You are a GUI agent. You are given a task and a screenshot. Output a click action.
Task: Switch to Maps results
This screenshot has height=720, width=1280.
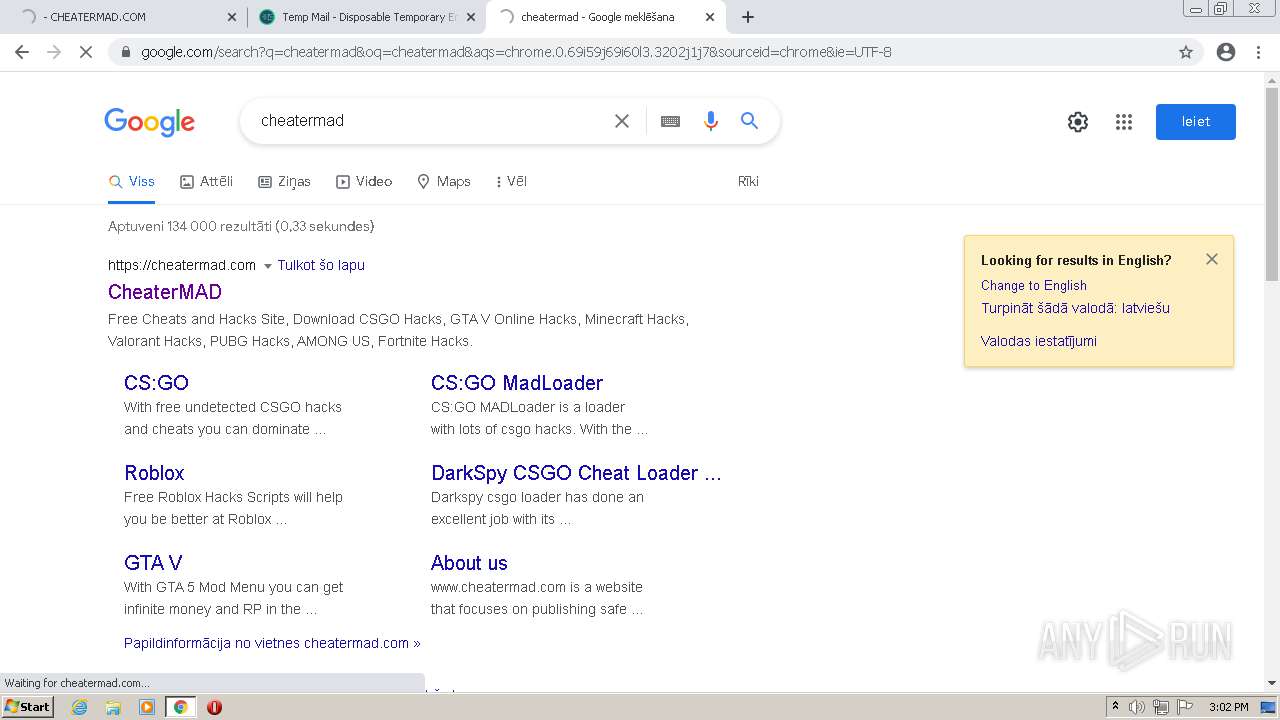click(444, 182)
